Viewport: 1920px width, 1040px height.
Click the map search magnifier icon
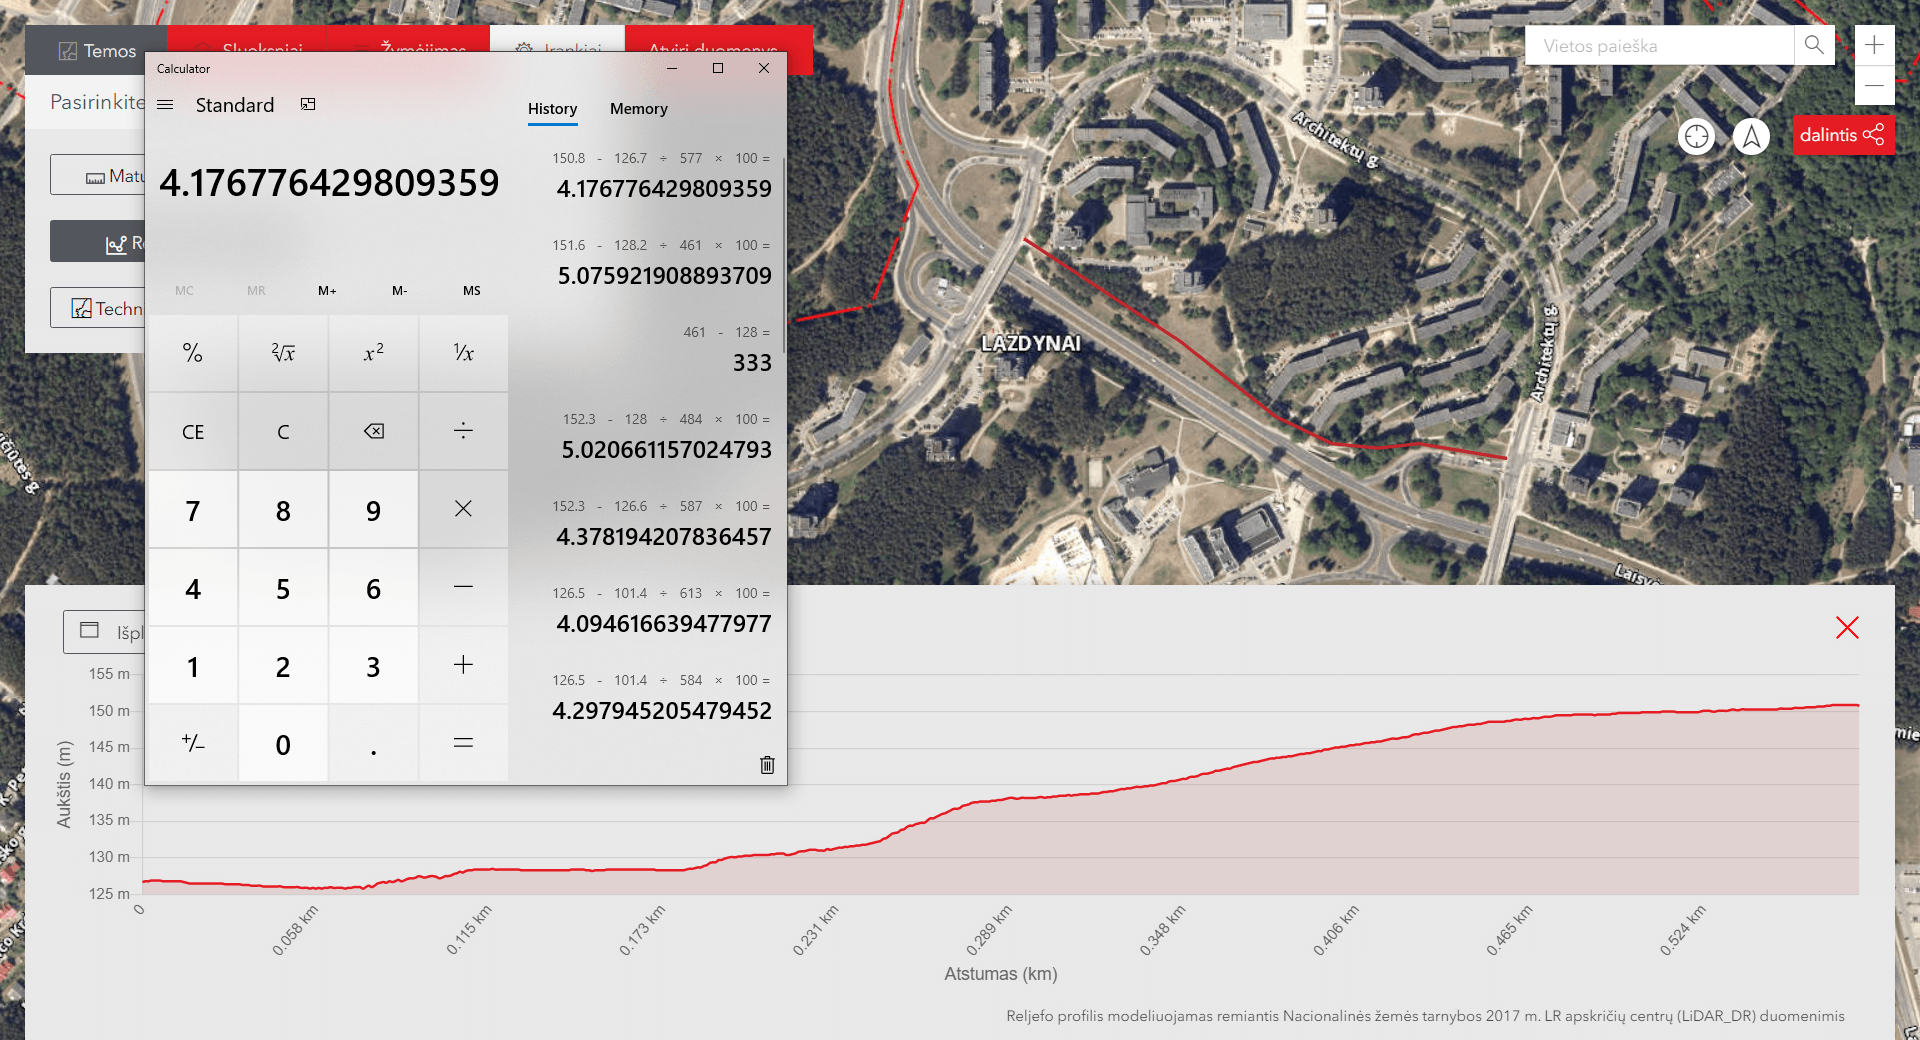(1814, 45)
